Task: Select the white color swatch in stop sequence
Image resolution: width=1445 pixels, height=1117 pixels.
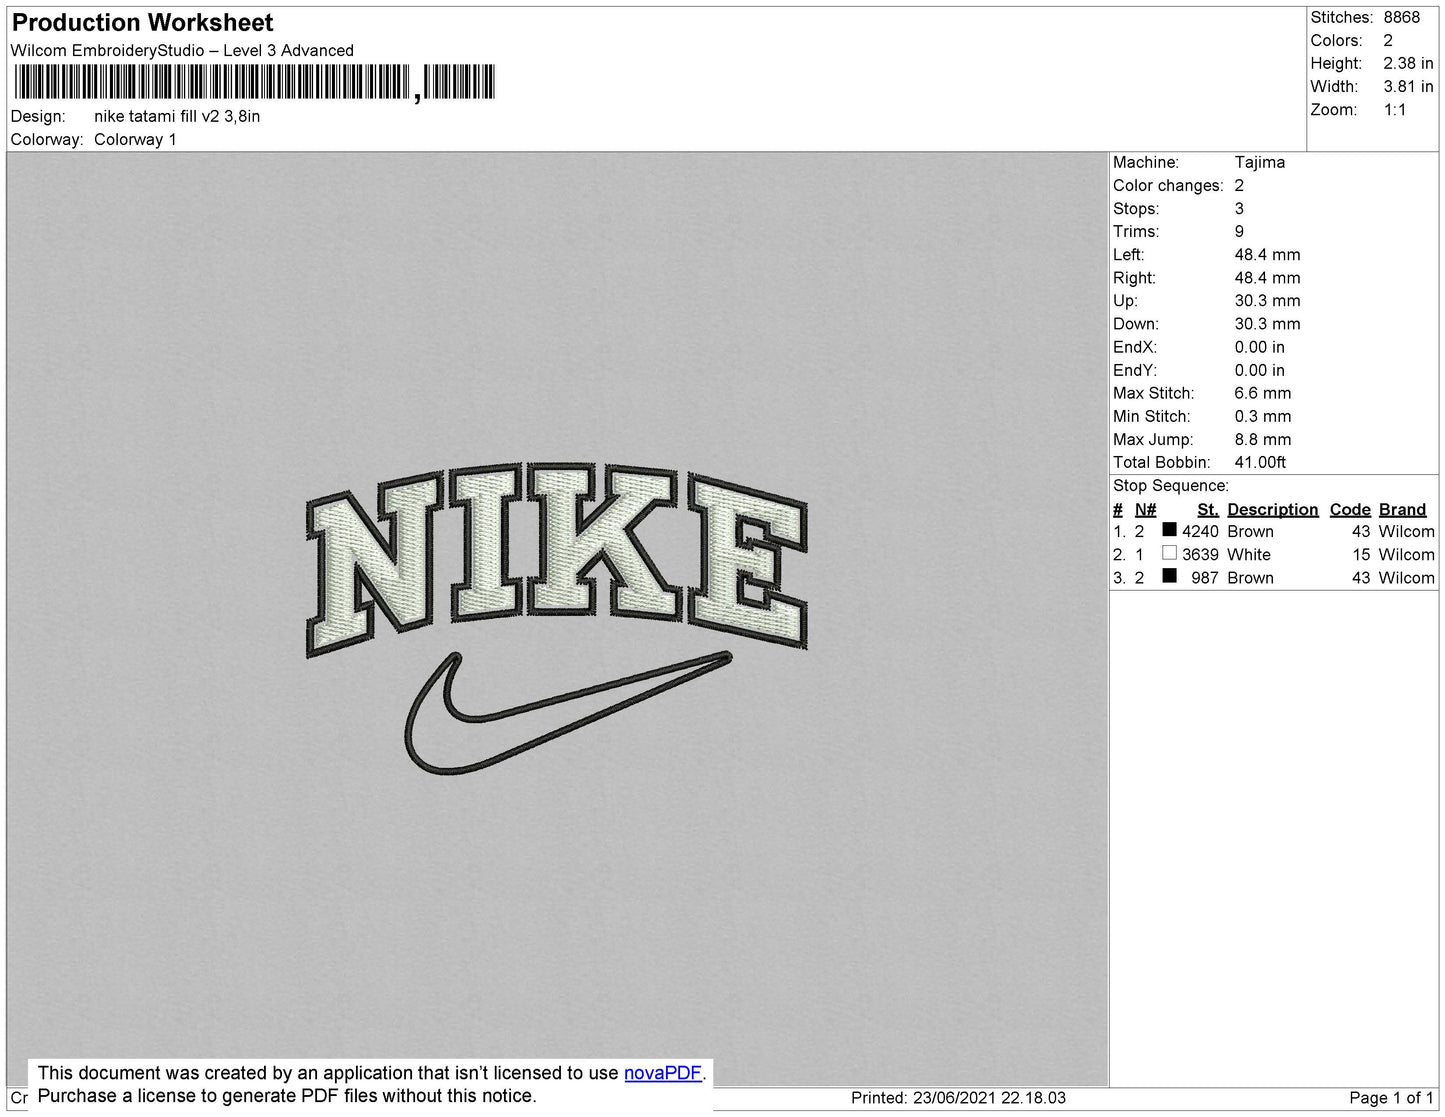Action: click(x=1169, y=553)
